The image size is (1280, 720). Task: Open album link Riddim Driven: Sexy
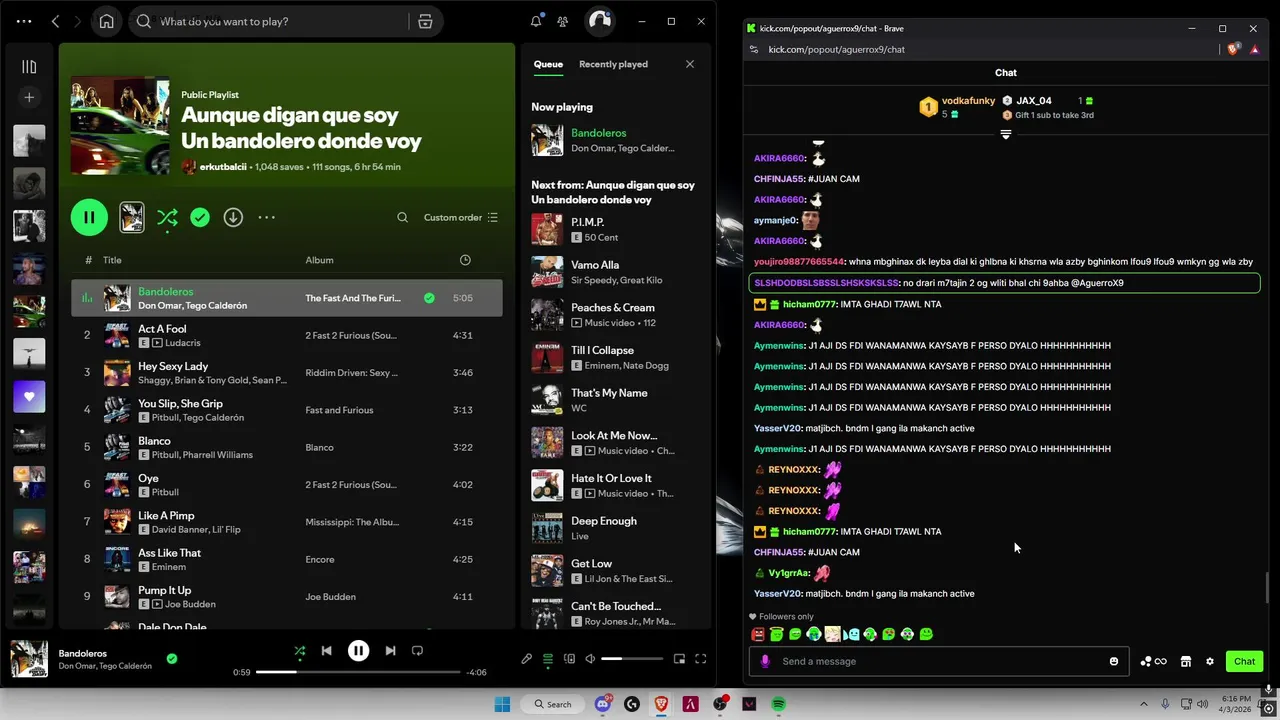(351, 373)
